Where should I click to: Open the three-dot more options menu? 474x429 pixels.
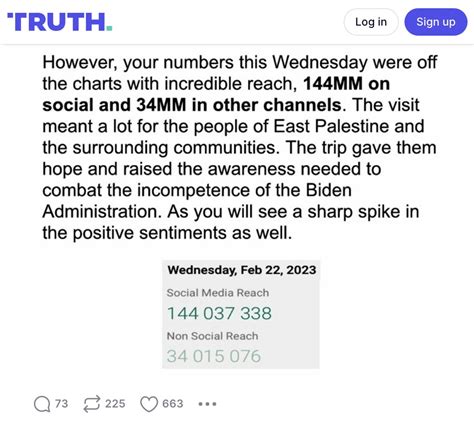pyautogui.click(x=207, y=404)
